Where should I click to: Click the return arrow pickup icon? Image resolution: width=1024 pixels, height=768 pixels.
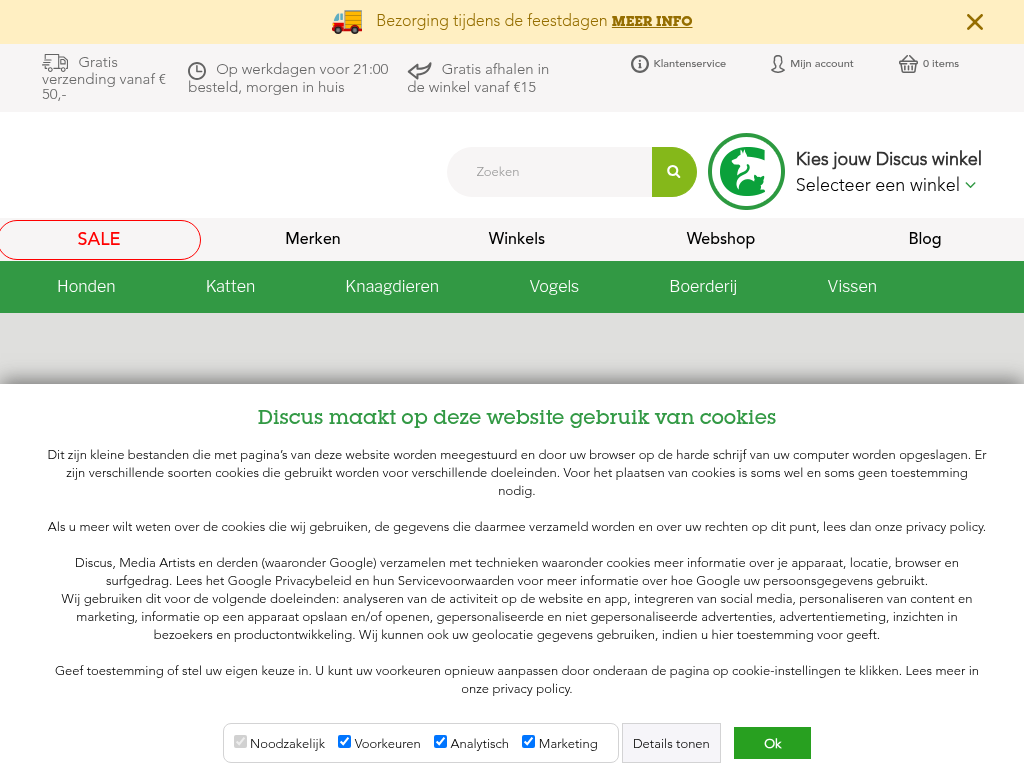420,70
